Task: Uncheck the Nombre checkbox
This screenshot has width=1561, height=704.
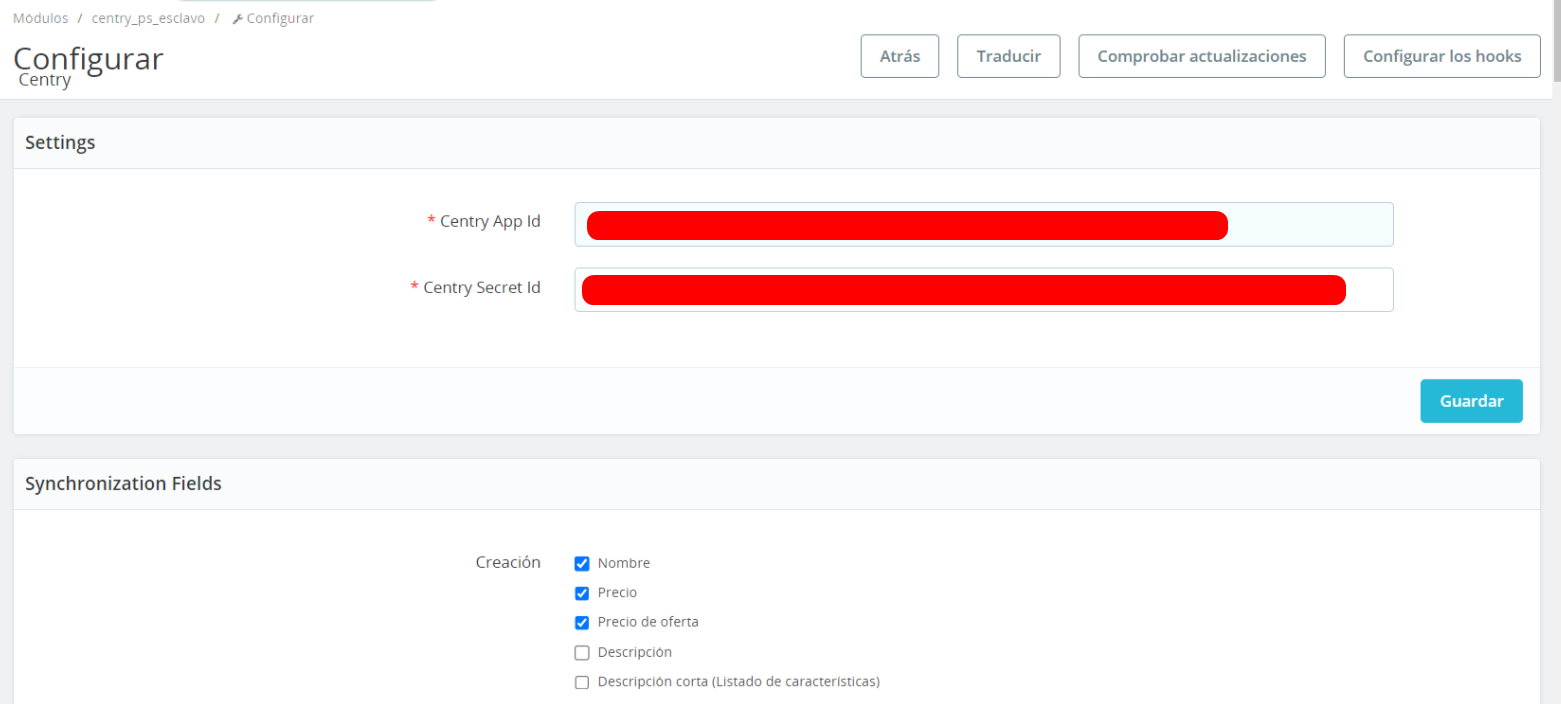Action: point(582,563)
